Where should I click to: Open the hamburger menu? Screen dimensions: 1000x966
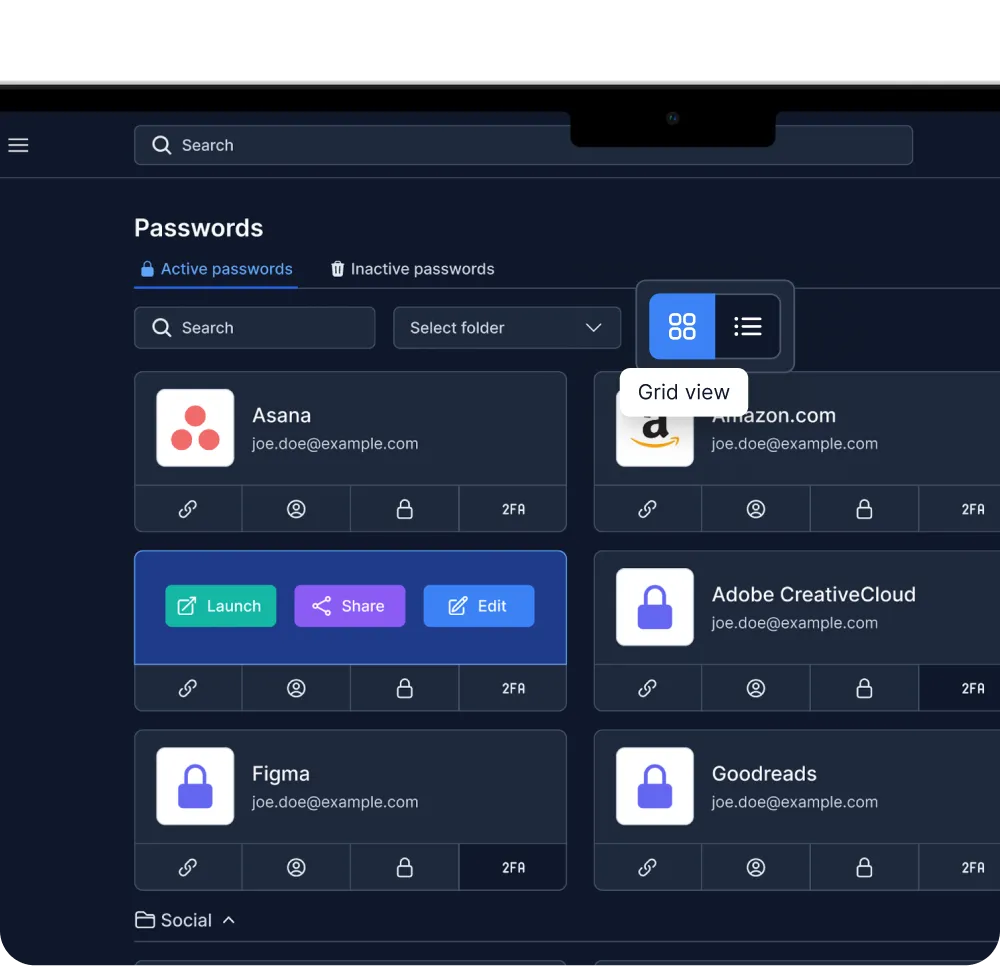click(x=18, y=145)
